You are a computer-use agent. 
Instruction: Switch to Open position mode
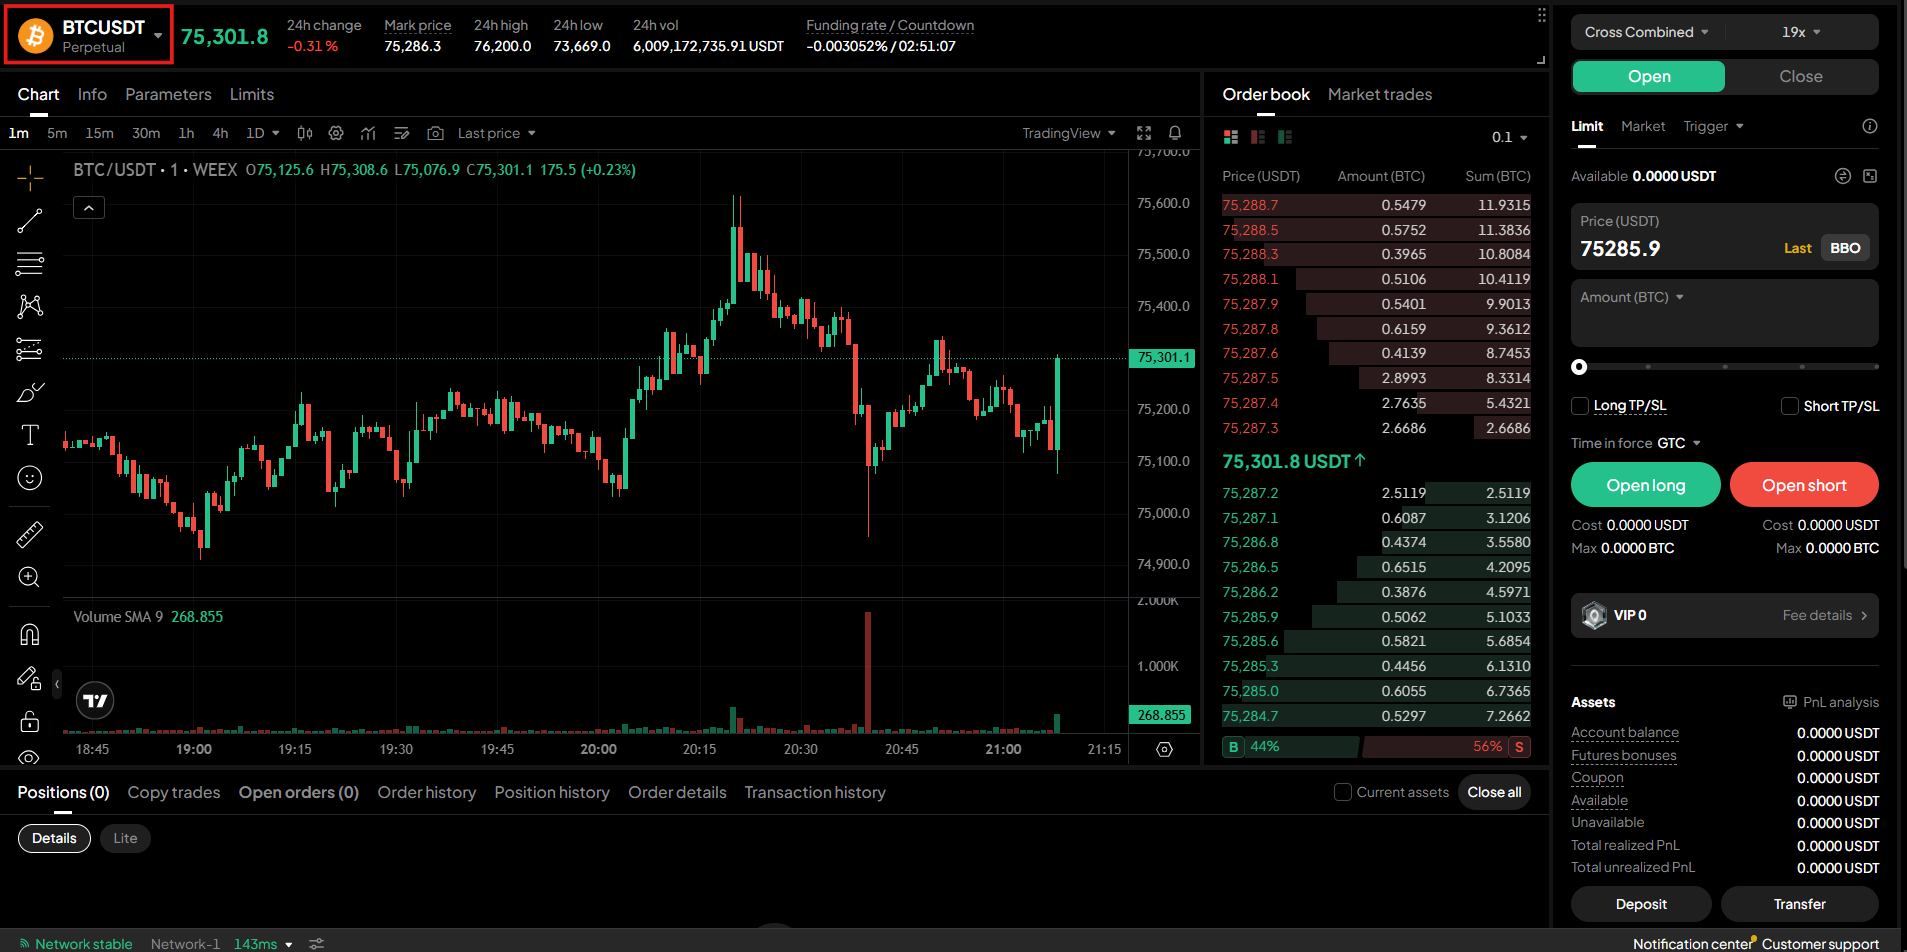[x=1649, y=77]
